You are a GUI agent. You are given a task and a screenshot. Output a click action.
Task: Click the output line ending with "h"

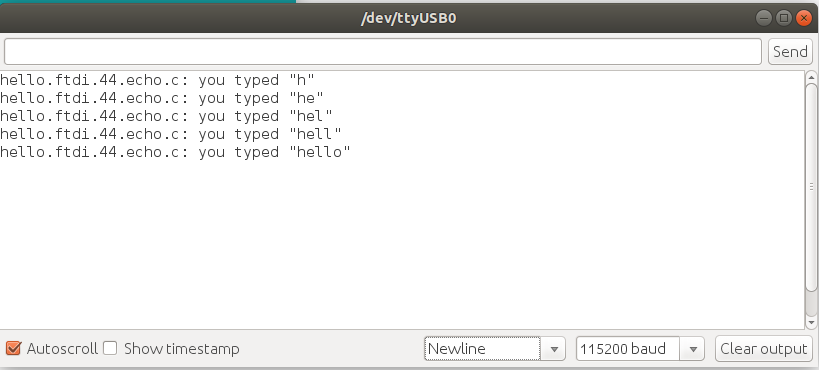[157, 80]
